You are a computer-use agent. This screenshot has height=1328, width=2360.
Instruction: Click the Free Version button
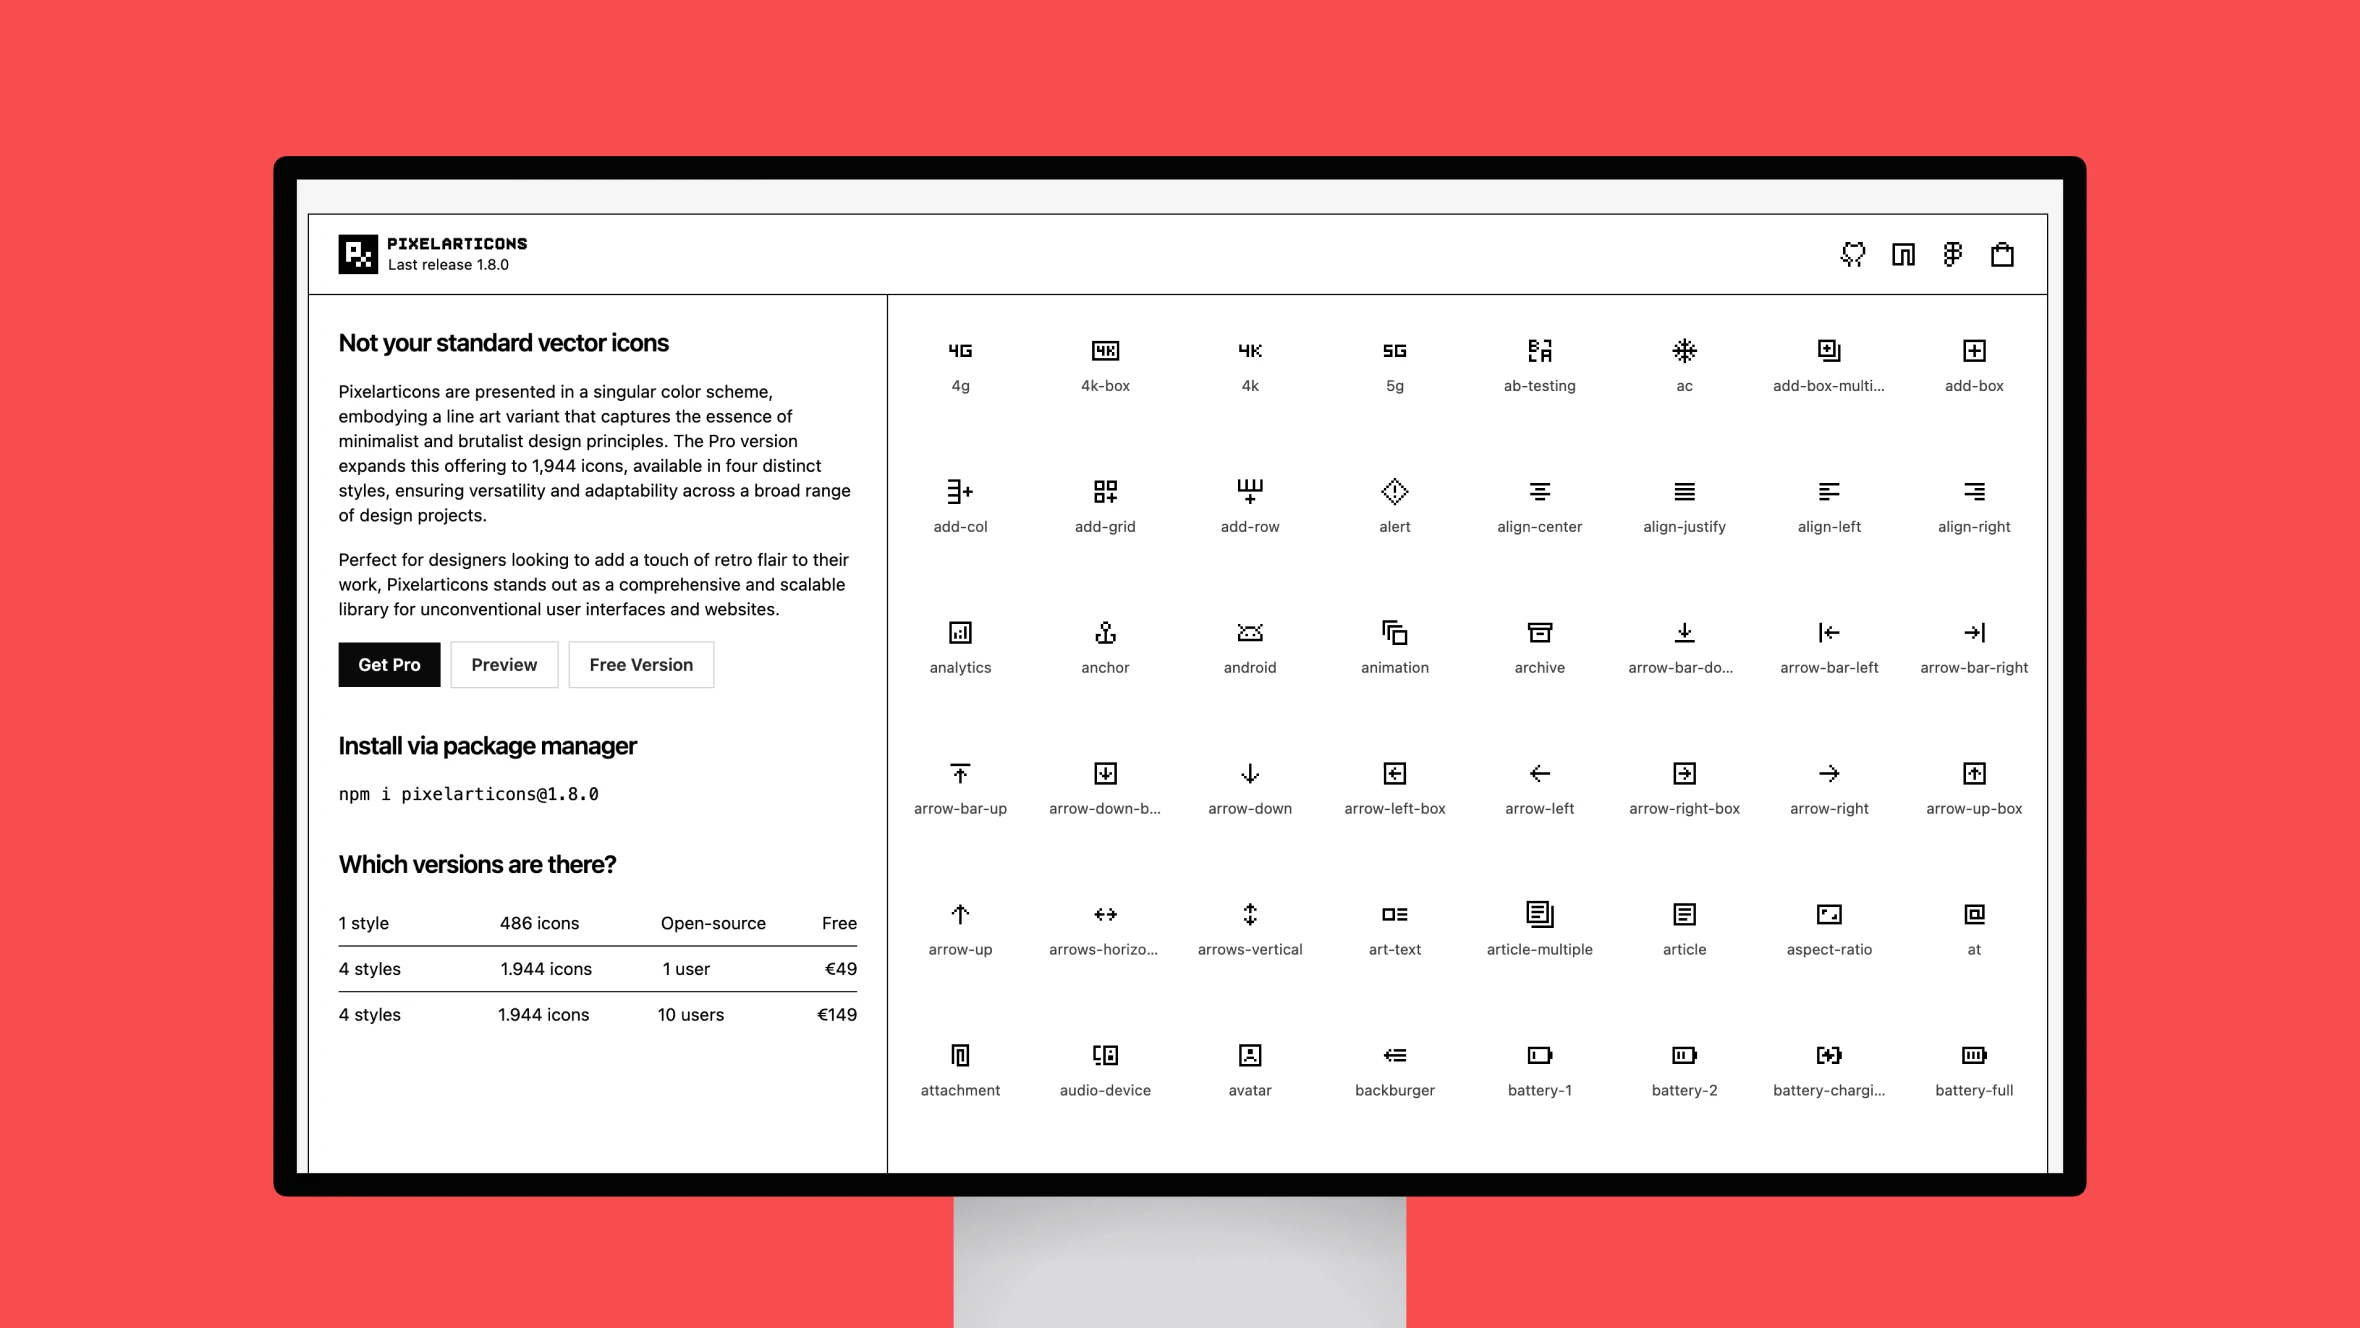coord(640,663)
